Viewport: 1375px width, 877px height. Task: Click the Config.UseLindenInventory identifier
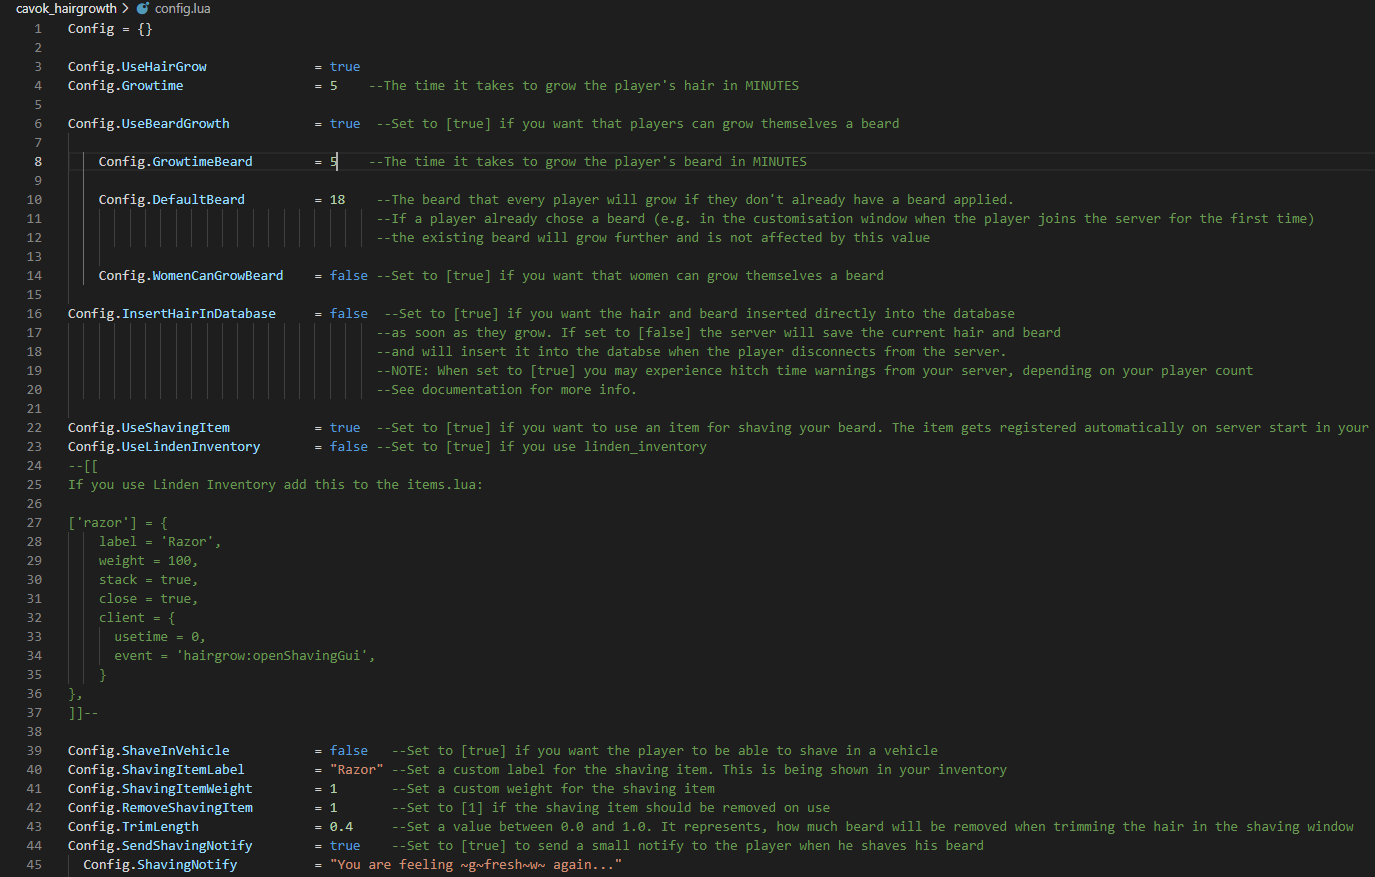click(x=164, y=446)
